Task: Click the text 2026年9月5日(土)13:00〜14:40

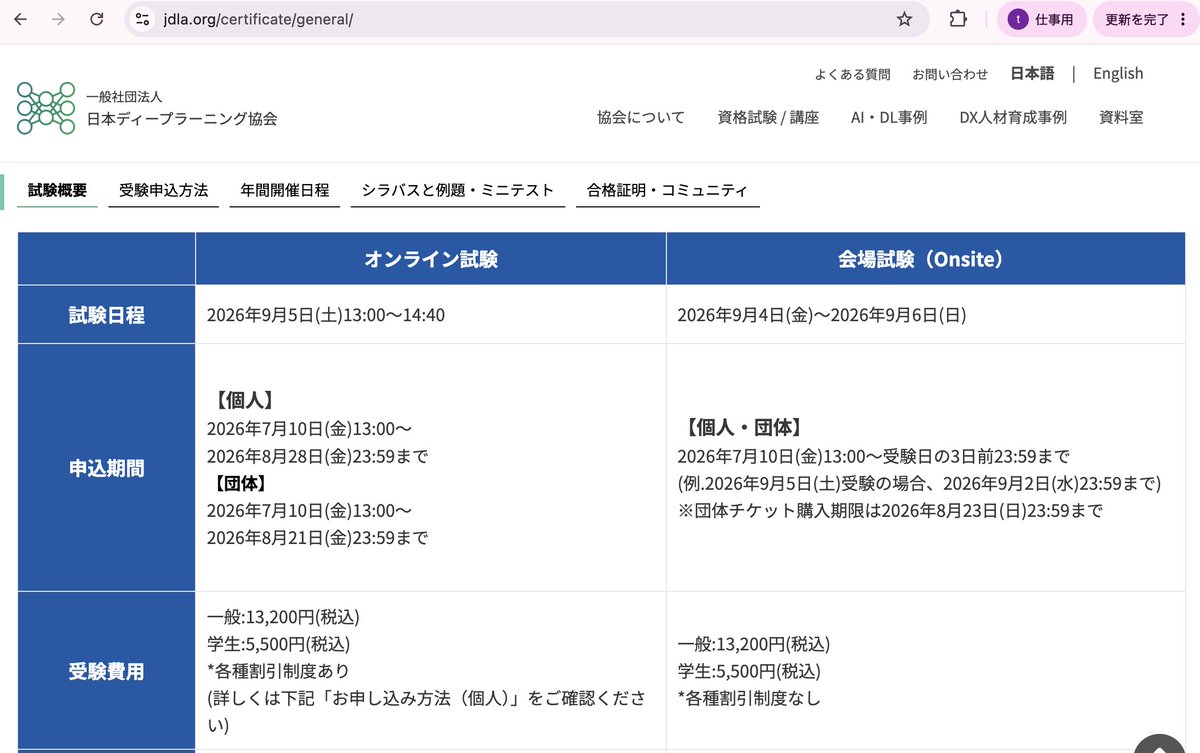Action: point(326,316)
